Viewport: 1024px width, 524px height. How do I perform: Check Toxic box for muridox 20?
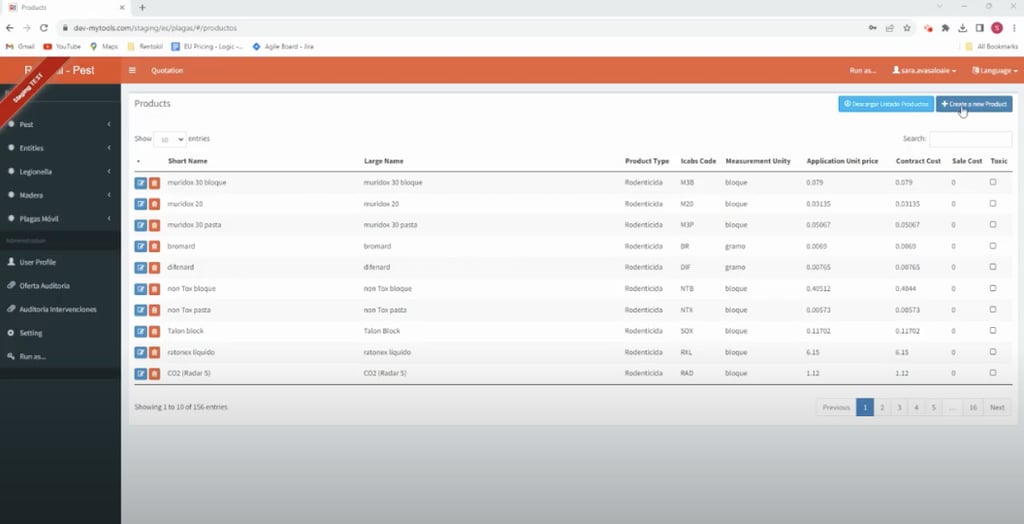[x=993, y=203]
